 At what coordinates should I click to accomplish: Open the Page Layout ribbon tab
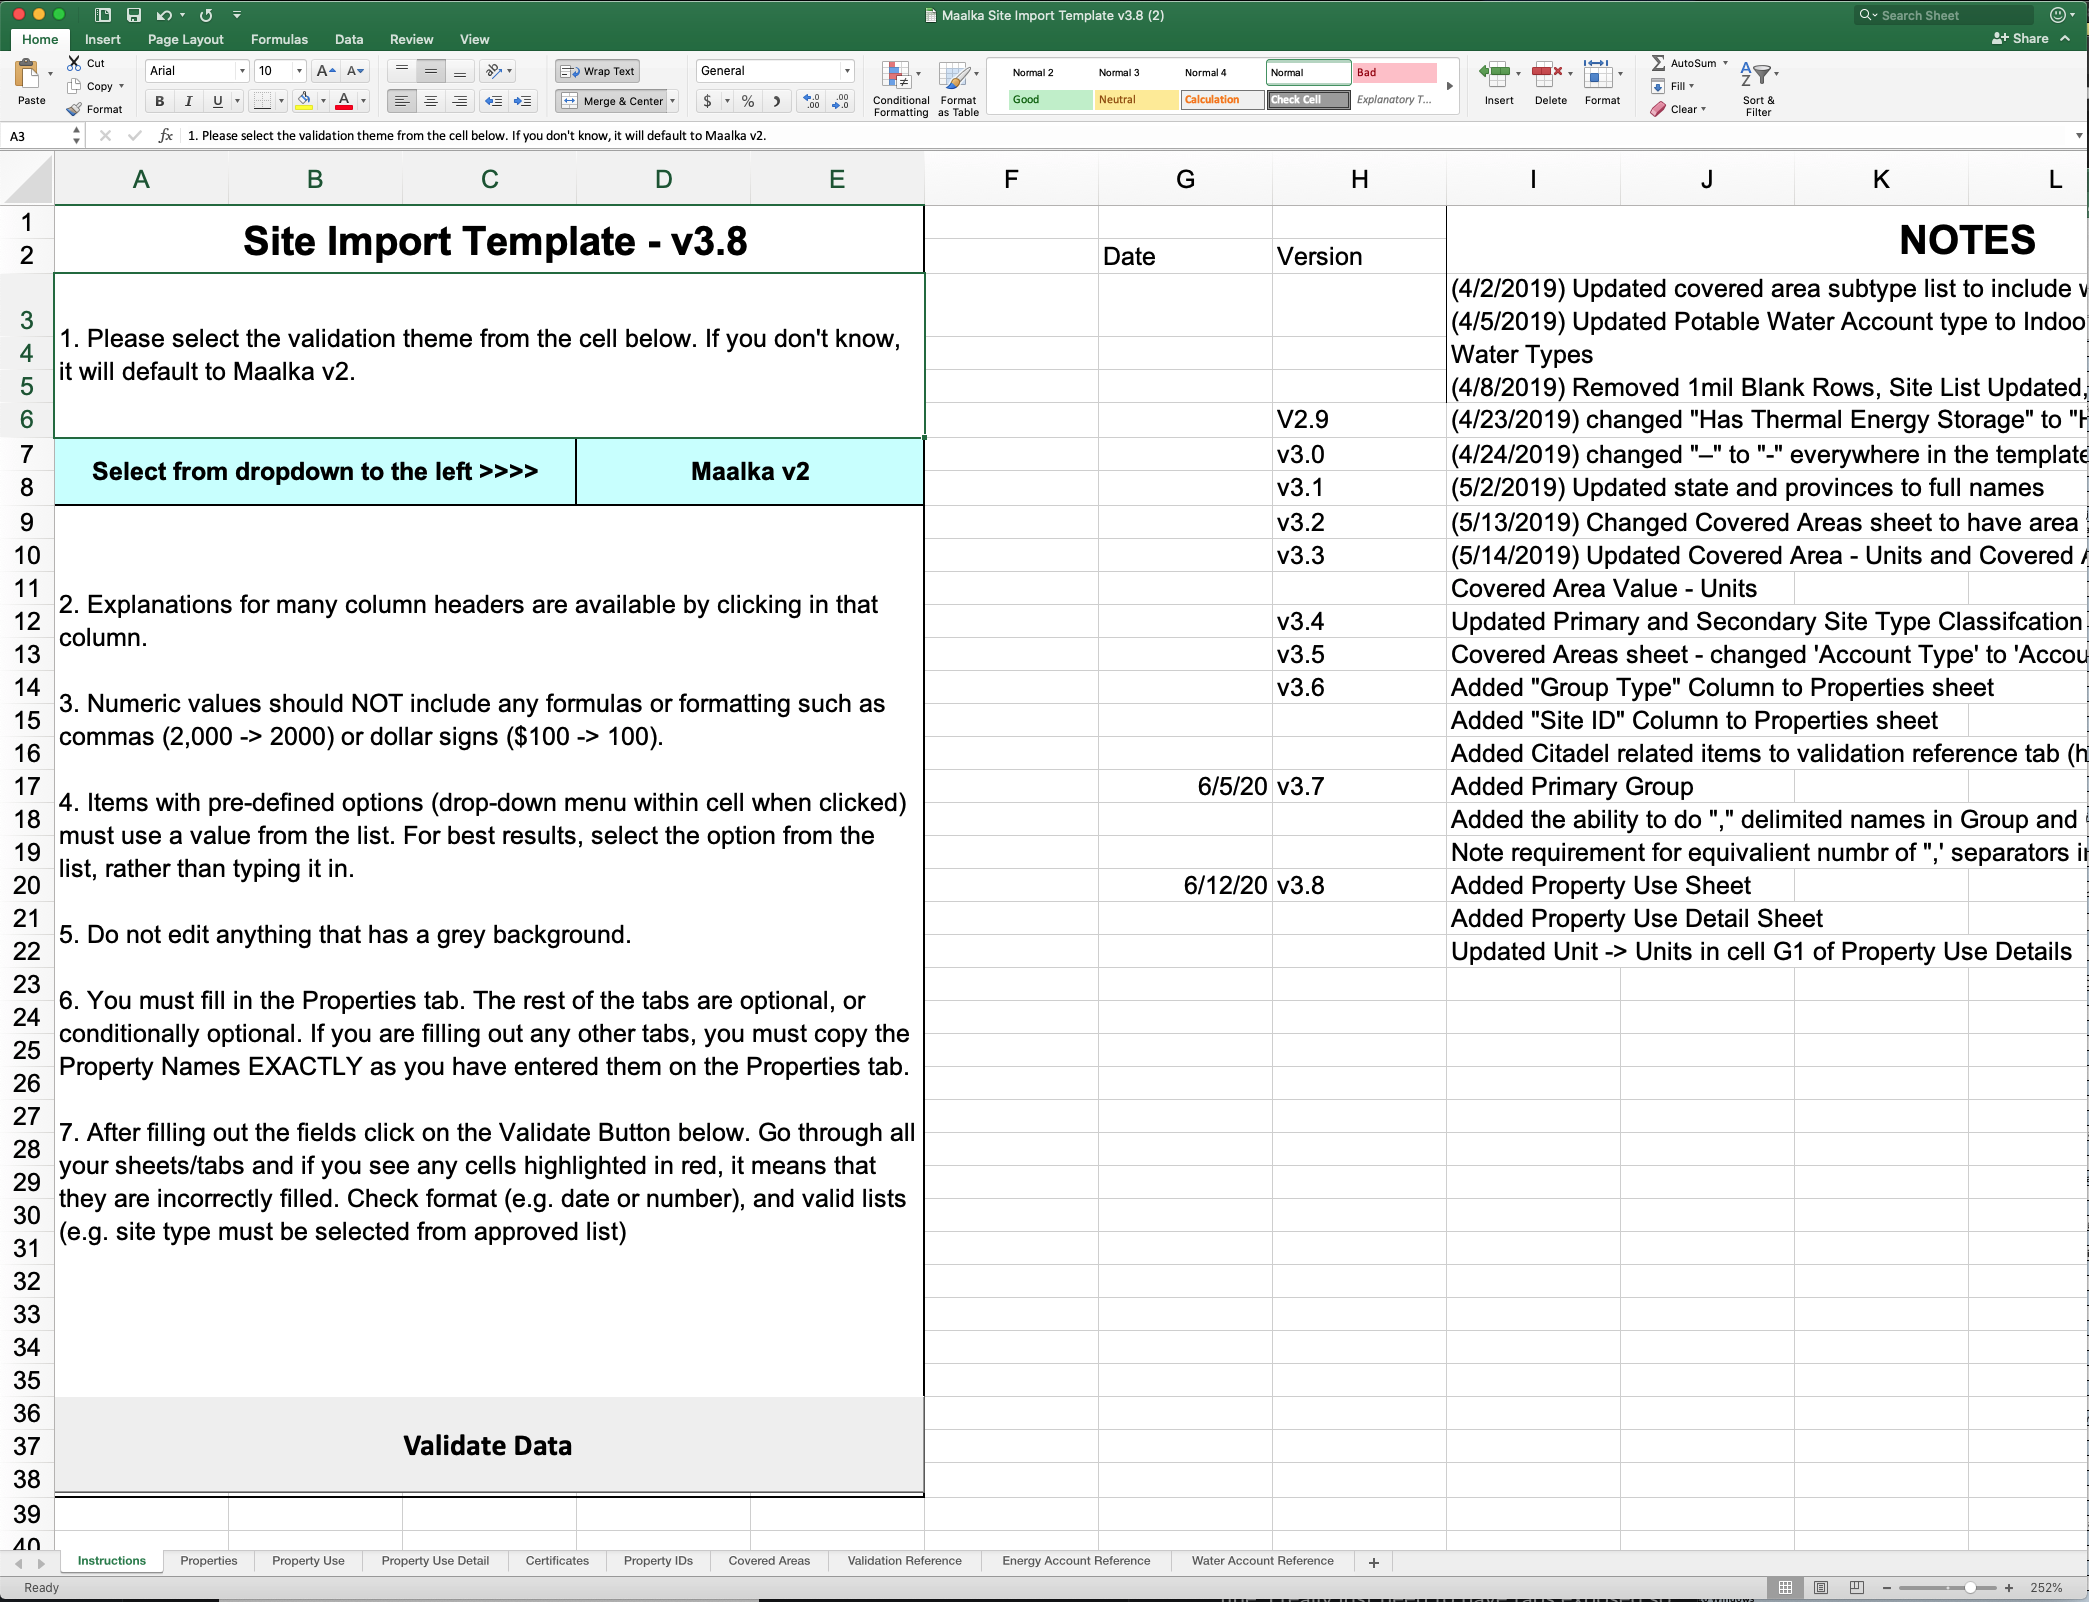pos(186,40)
